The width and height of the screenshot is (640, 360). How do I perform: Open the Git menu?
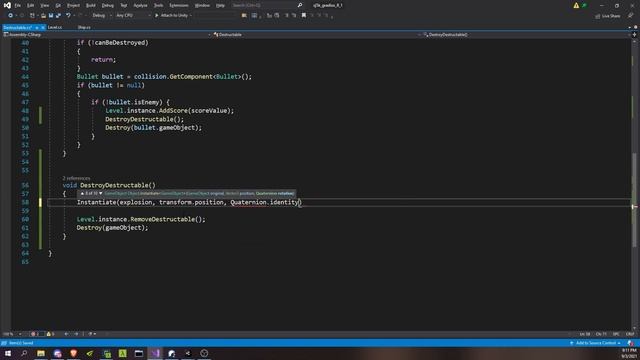click(58, 6)
